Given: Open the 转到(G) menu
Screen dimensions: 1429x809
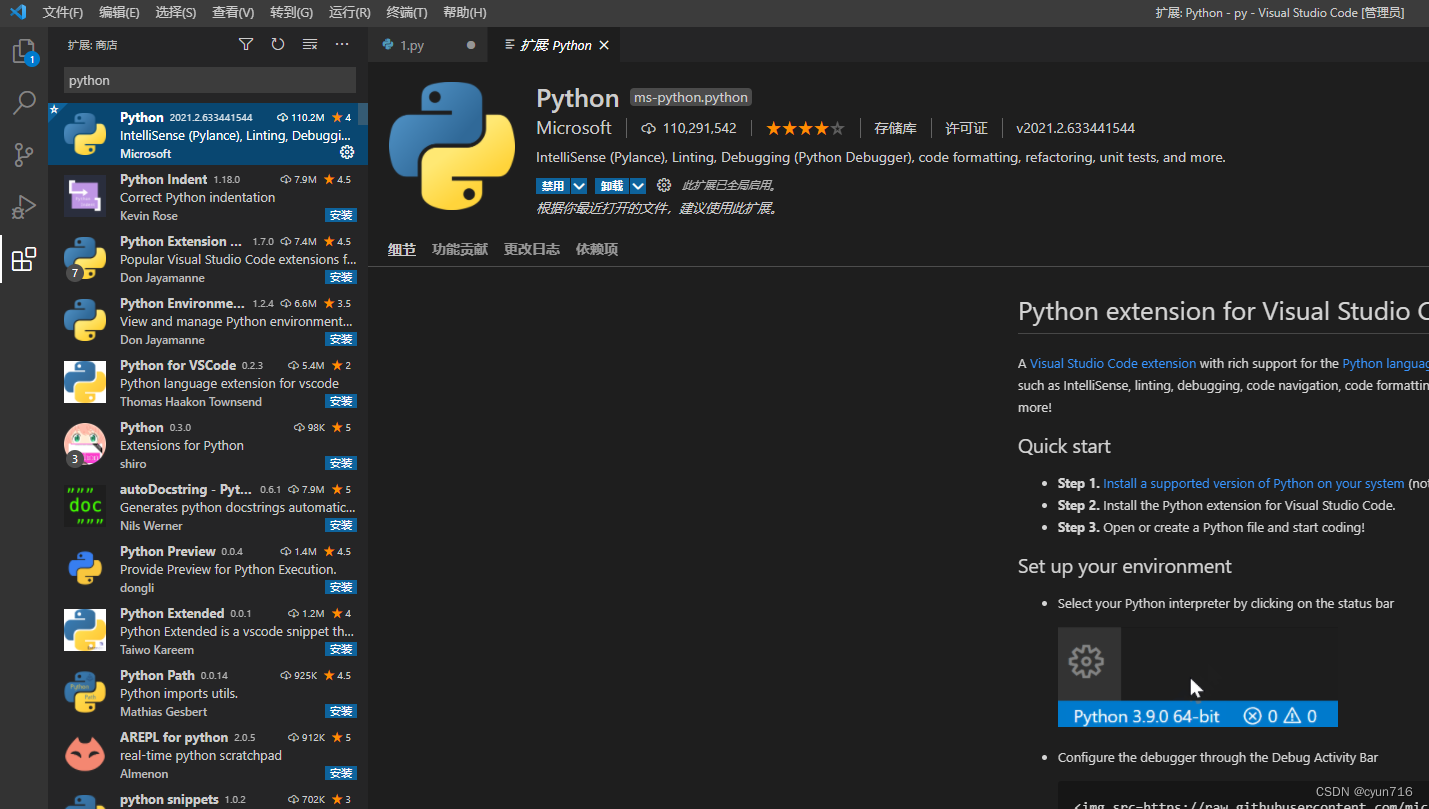Looking at the screenshot, I should tap(291, 12).
